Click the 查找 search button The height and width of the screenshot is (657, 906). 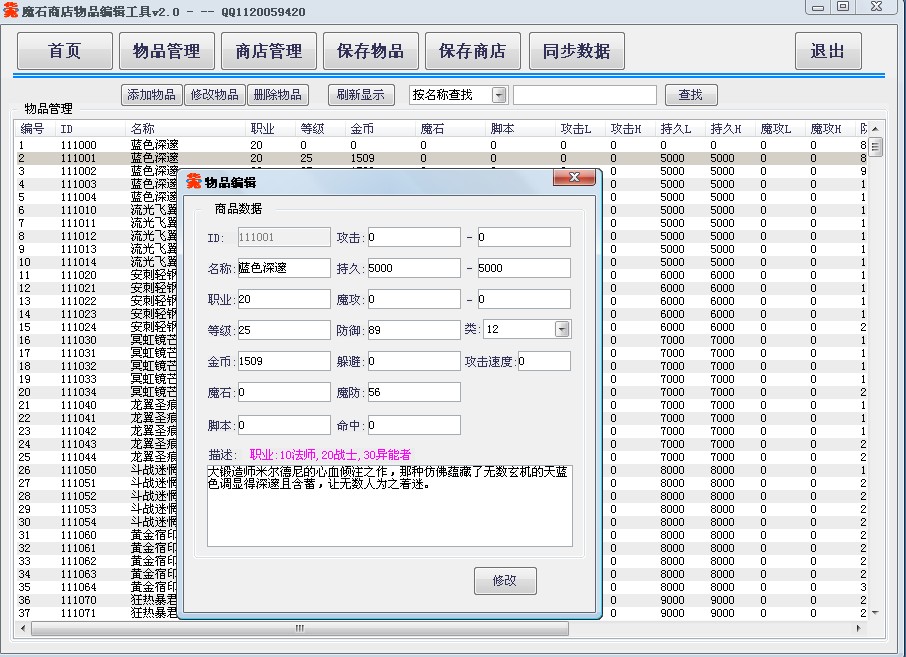point(691,95)
